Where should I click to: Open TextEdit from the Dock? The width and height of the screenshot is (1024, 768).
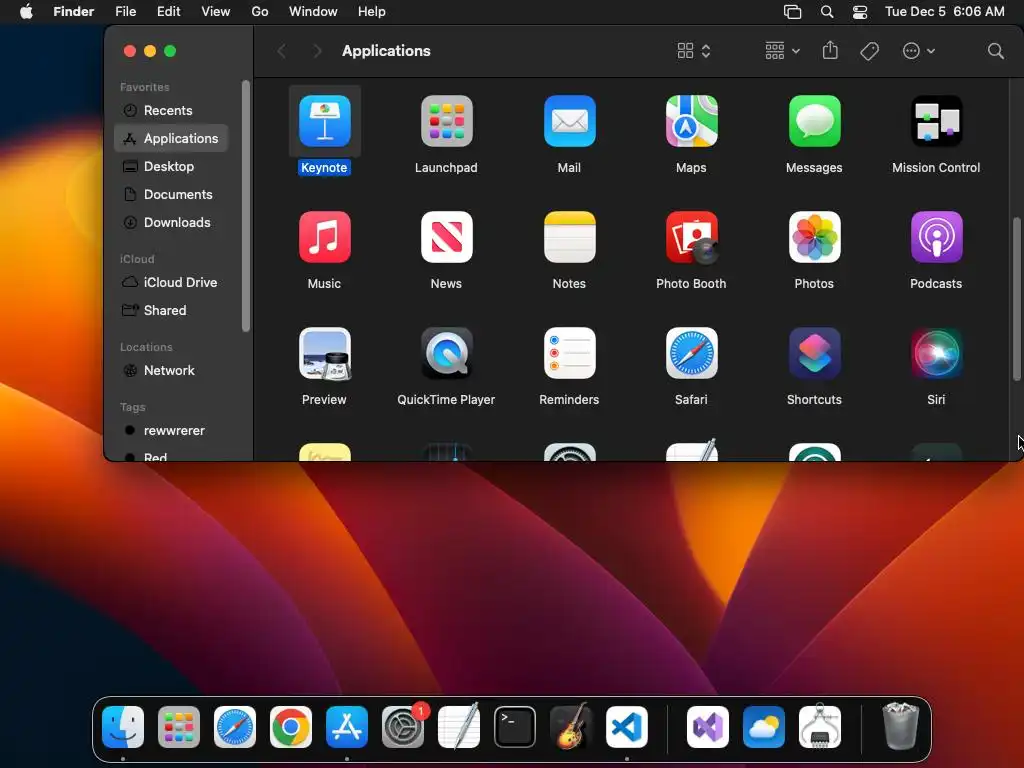[458, 726]
